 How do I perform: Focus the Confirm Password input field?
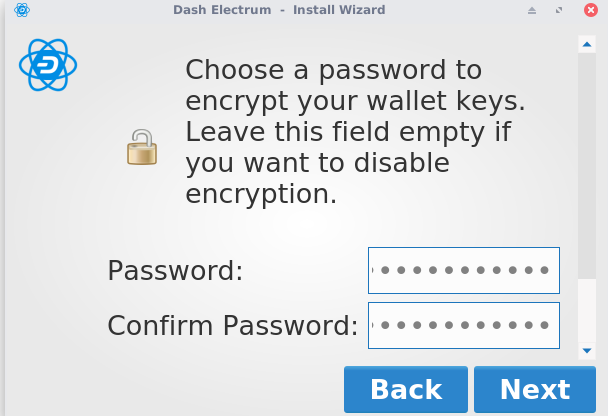[x=463, y=325]
